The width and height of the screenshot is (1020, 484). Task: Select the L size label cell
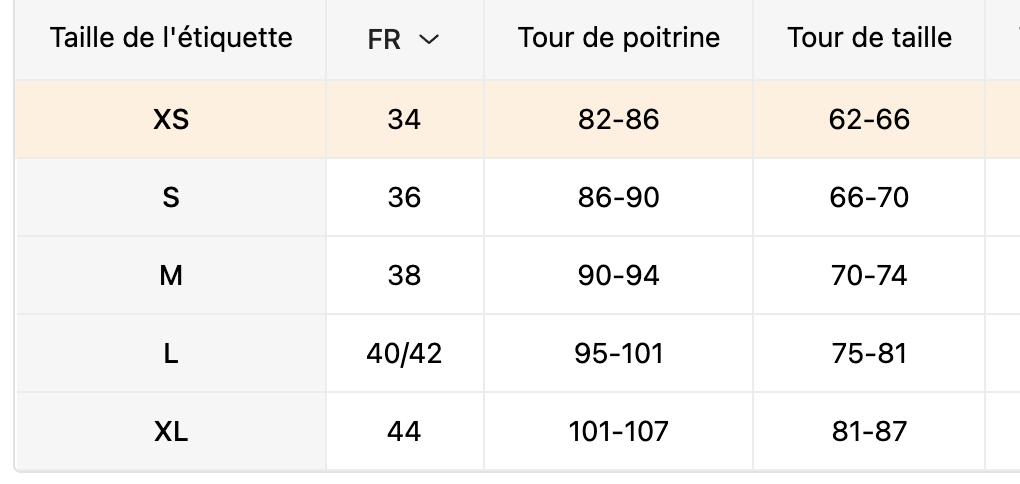pos(171,353)
